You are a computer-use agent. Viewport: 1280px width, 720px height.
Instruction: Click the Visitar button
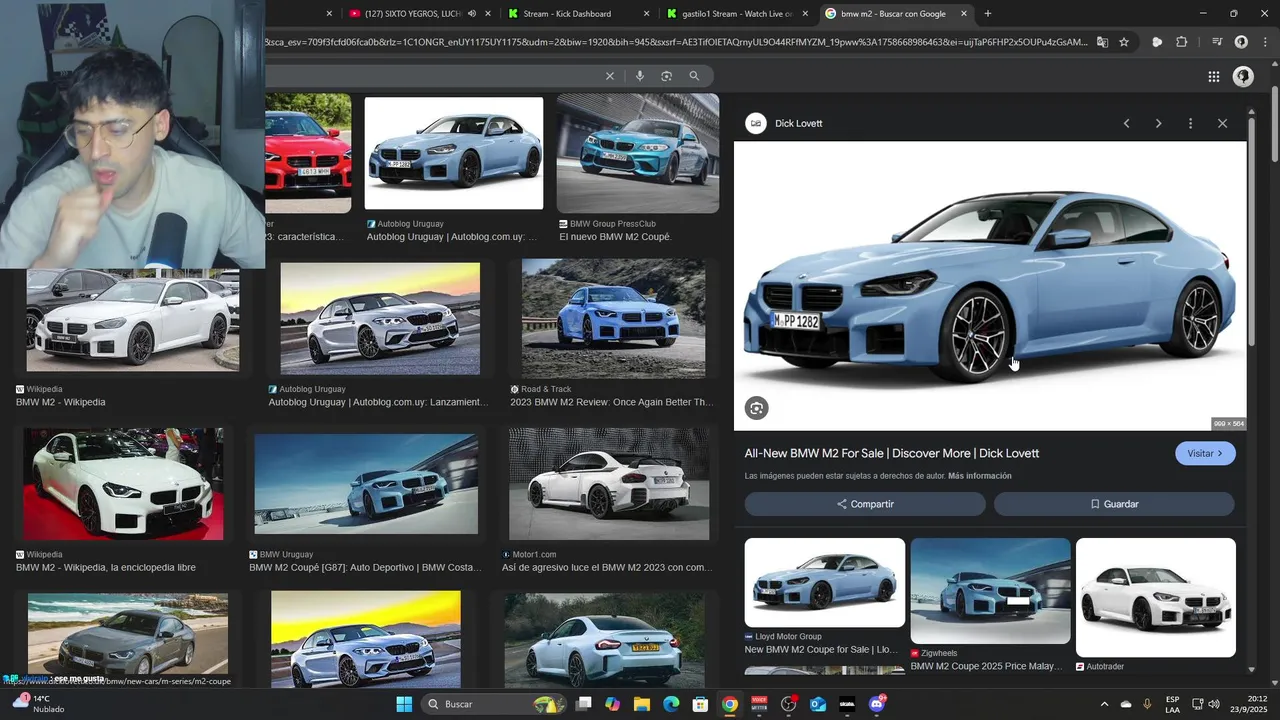tap(1205, 453)
